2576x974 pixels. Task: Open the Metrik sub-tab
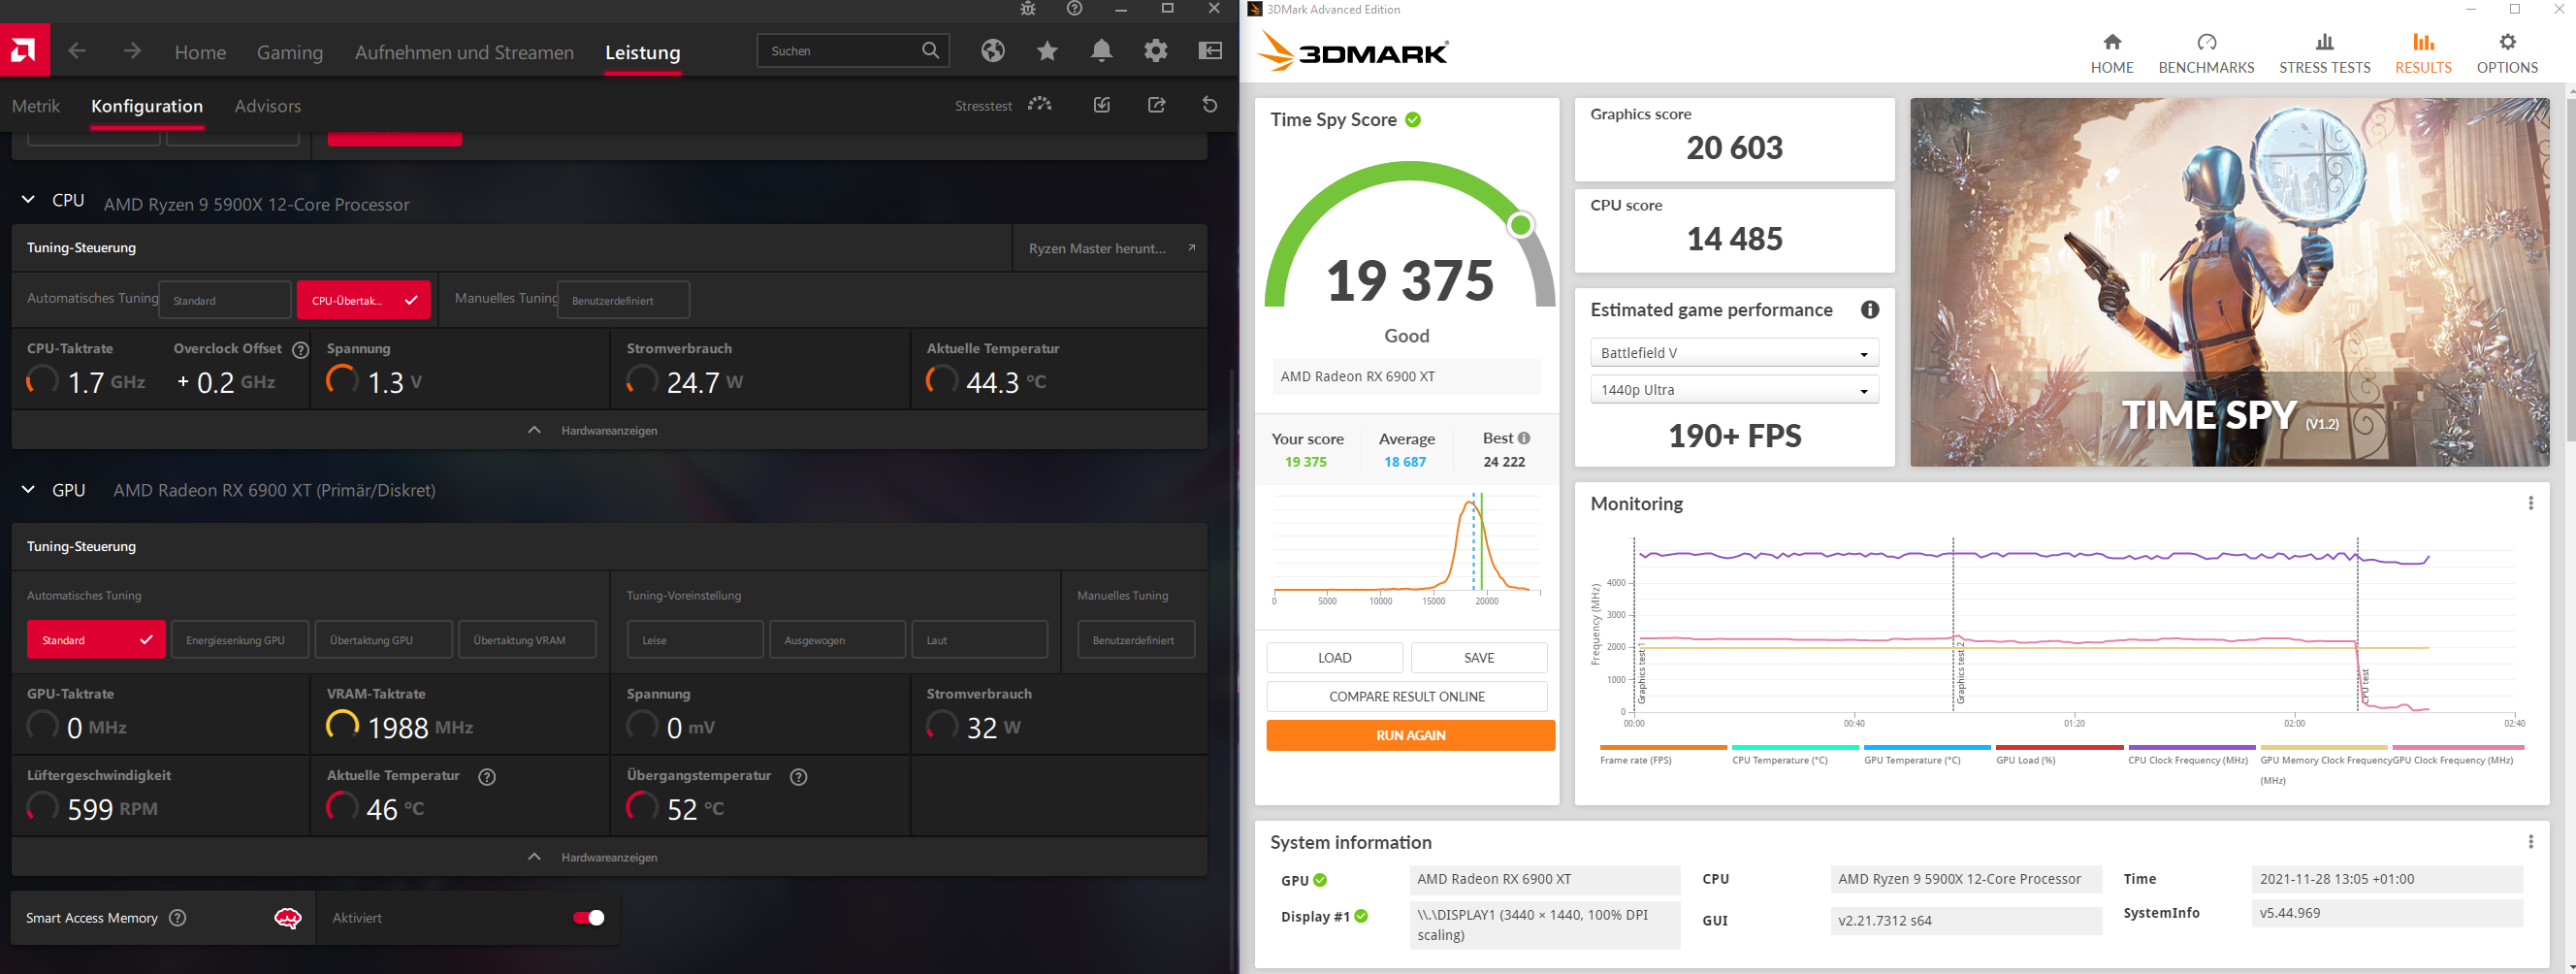(36, 106)
